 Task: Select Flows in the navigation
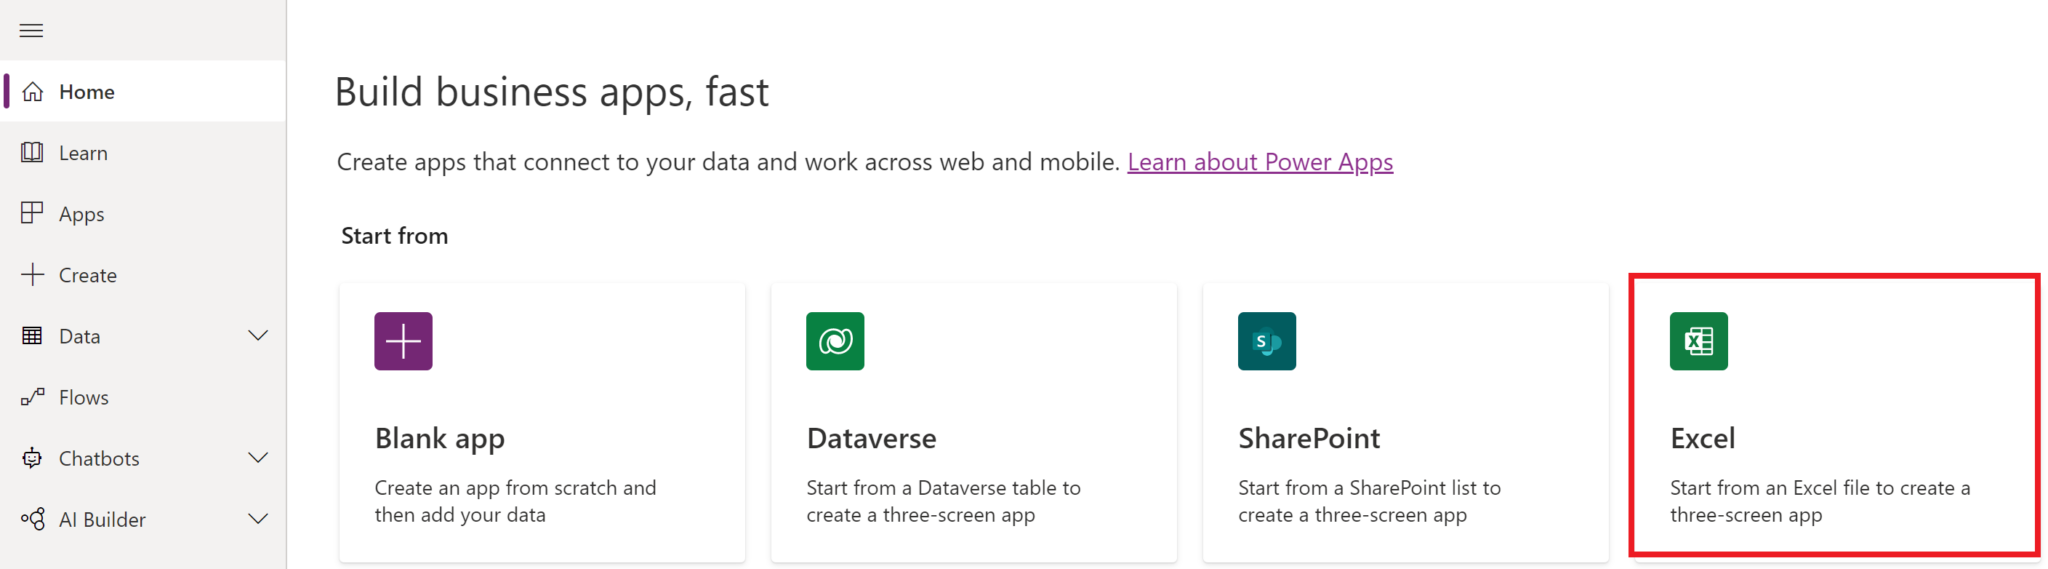pos(83,397)
